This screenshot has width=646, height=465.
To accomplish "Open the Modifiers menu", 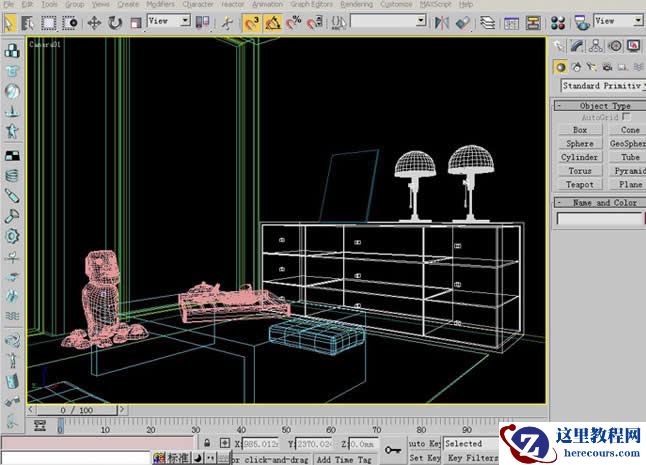I will [160, 5].
